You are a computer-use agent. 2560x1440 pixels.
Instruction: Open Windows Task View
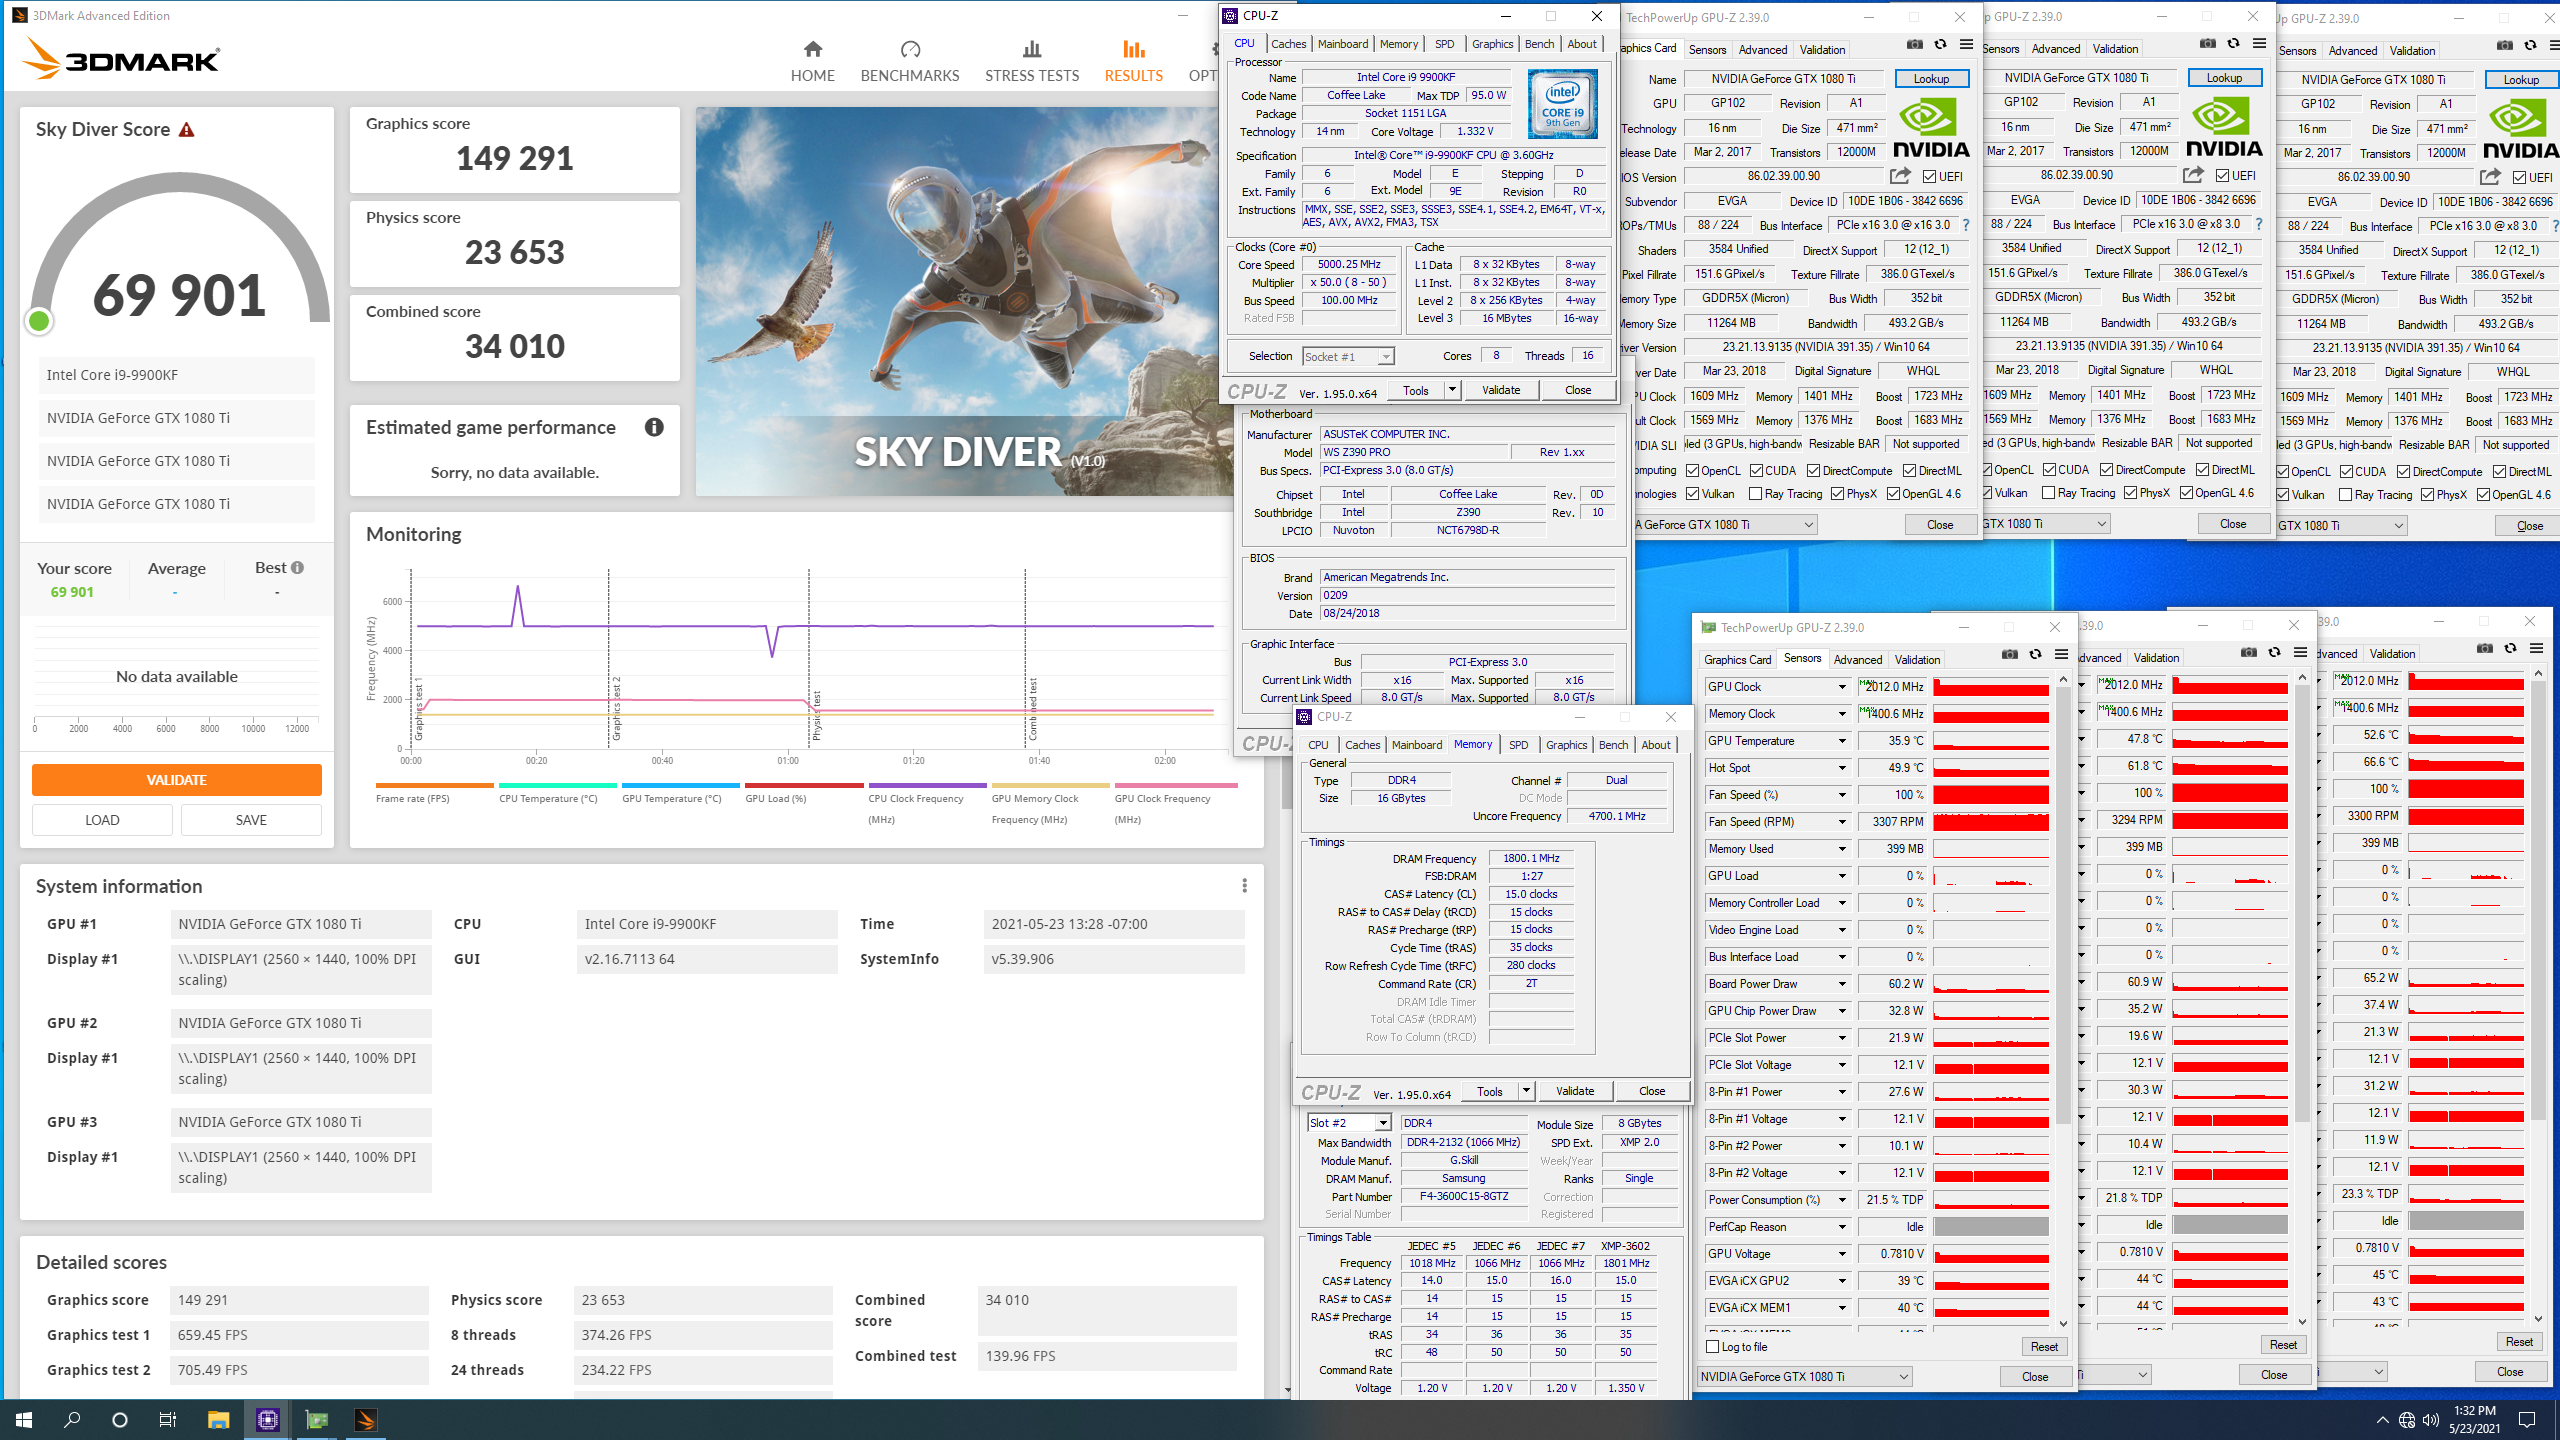(168, 1420)
